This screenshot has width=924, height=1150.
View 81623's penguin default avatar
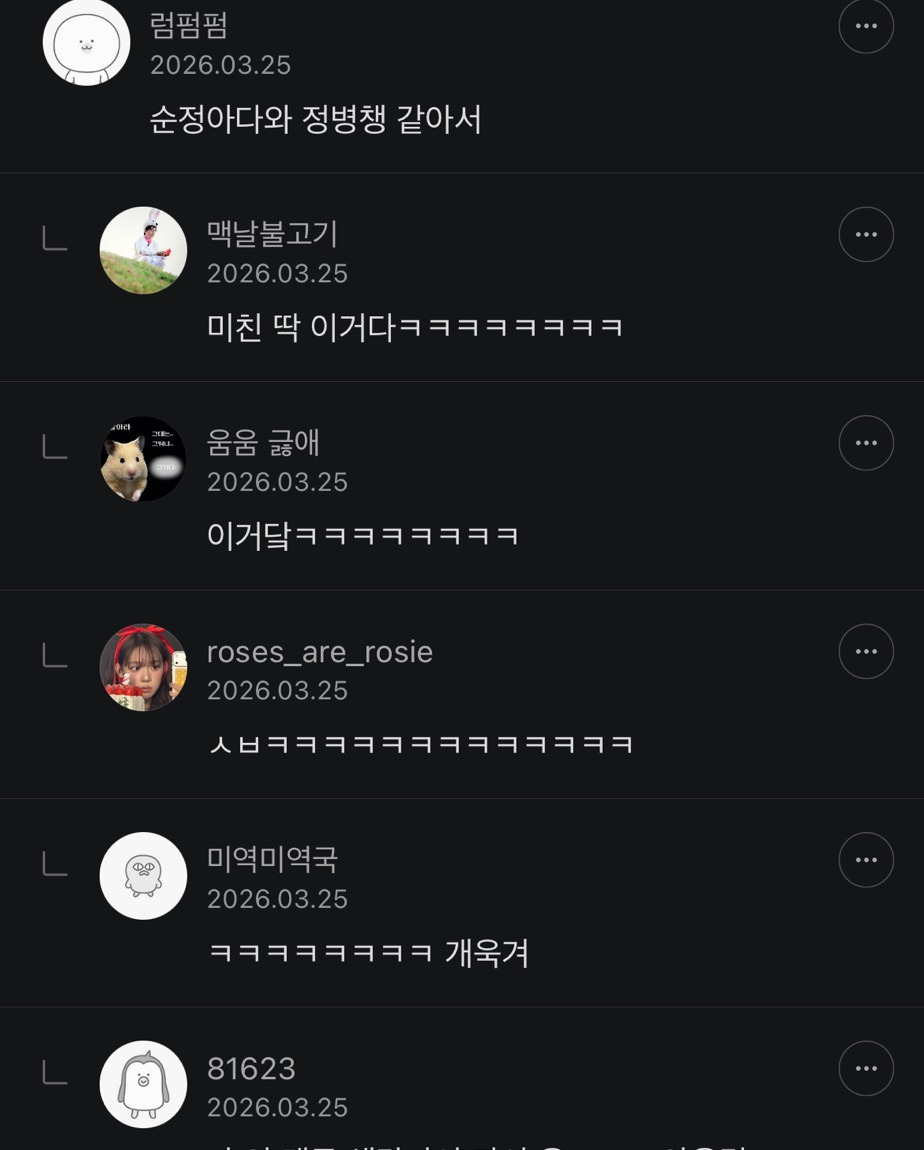pyautogui.click(x=143, y=1084)
